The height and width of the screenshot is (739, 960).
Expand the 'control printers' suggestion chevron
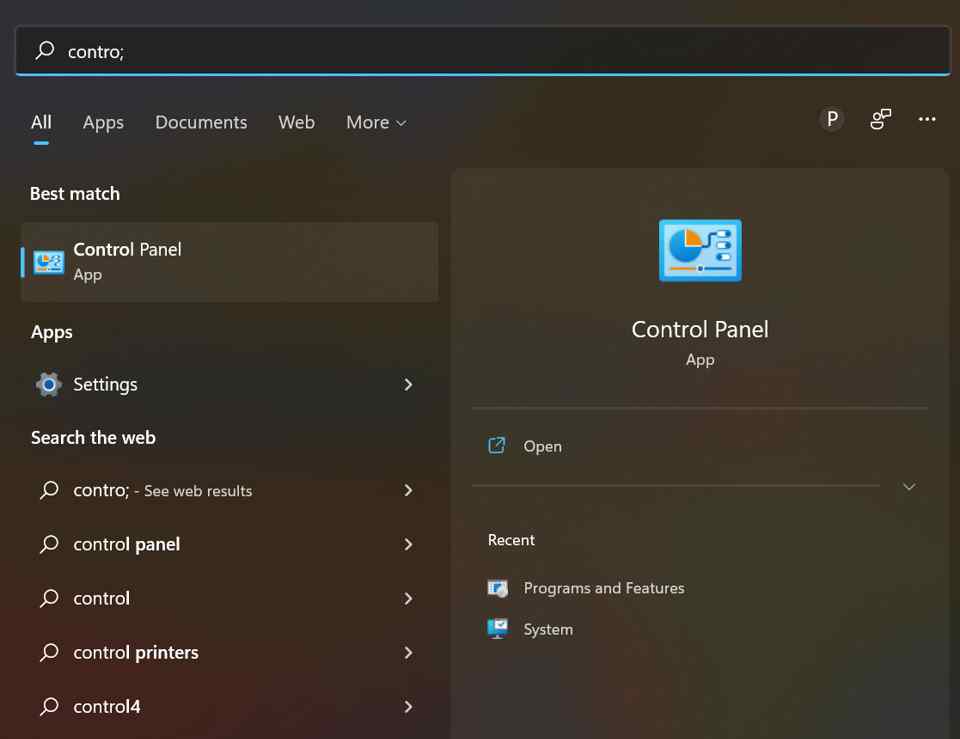(x=408, y=653)
